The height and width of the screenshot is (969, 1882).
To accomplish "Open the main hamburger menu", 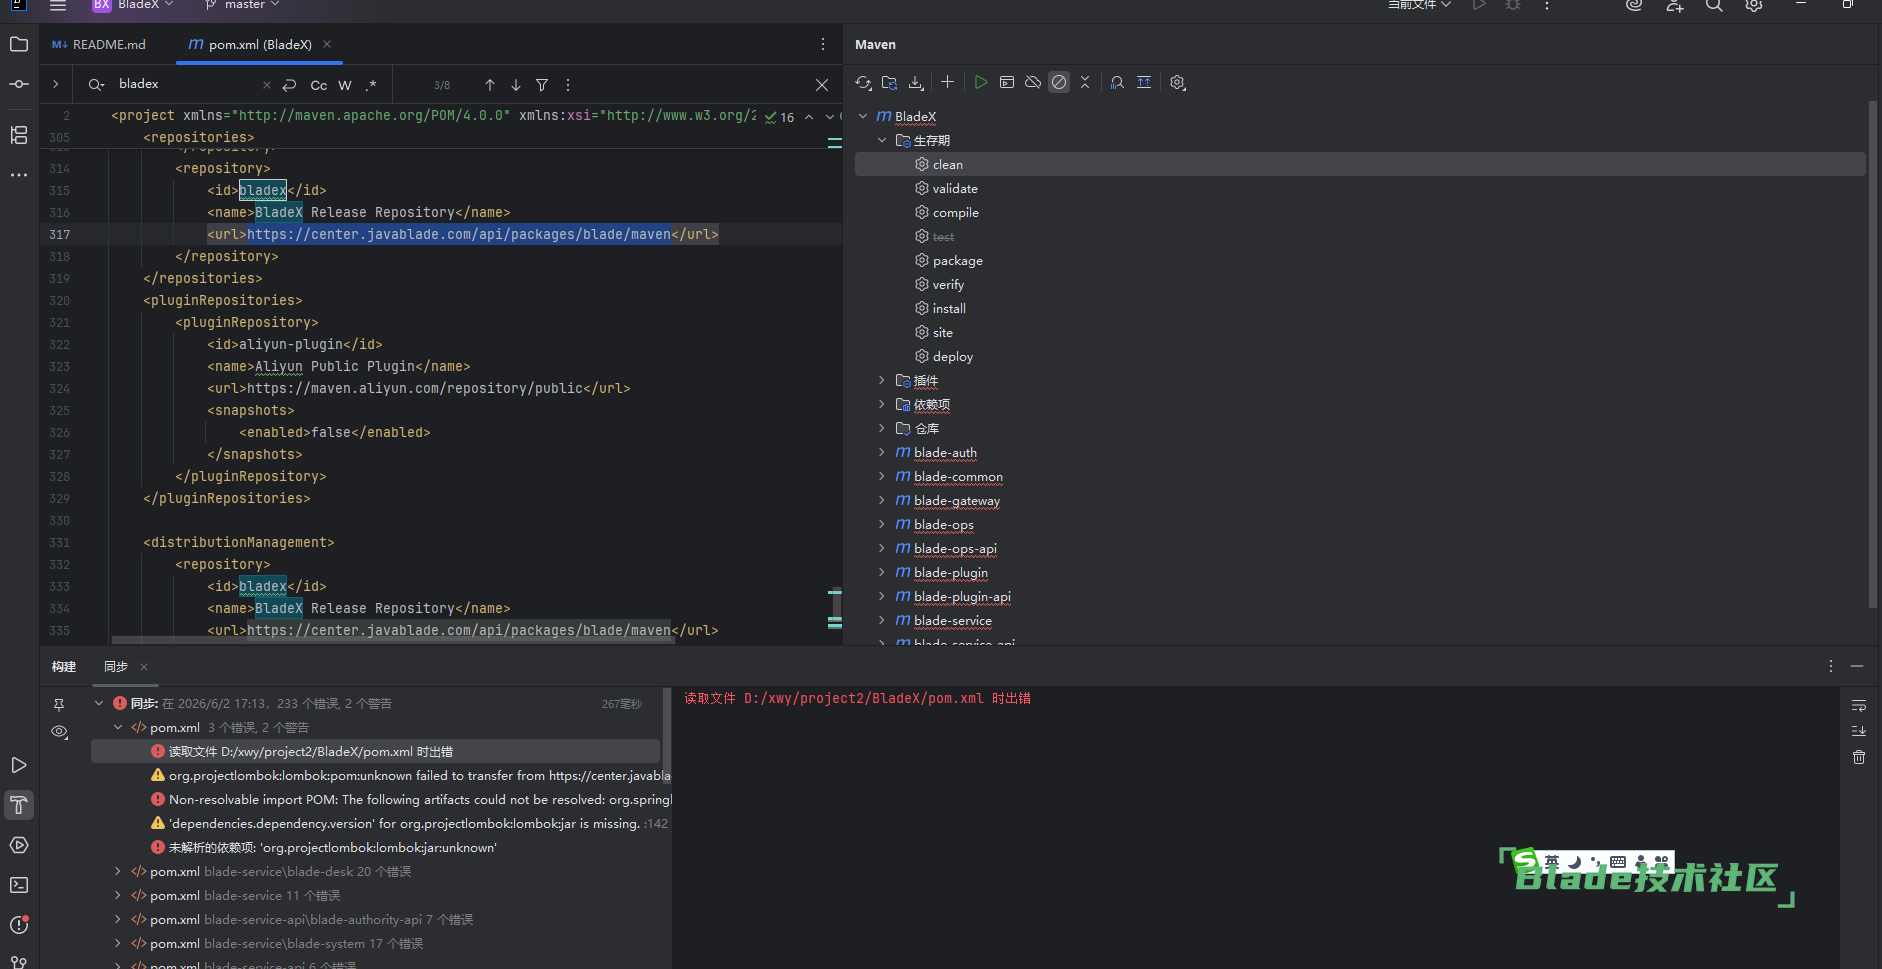I will 58,5.
